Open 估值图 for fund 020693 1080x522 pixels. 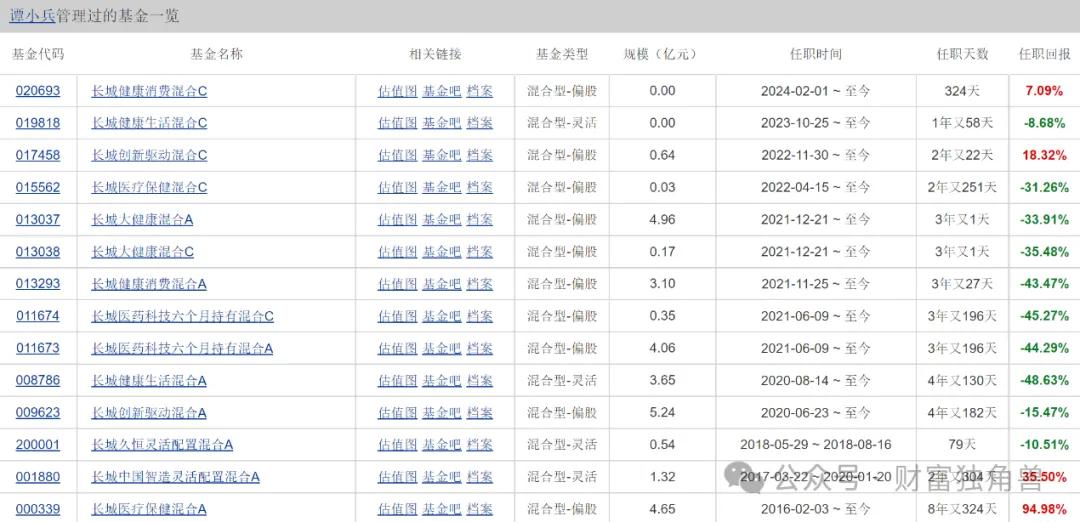tap(397, 91)
